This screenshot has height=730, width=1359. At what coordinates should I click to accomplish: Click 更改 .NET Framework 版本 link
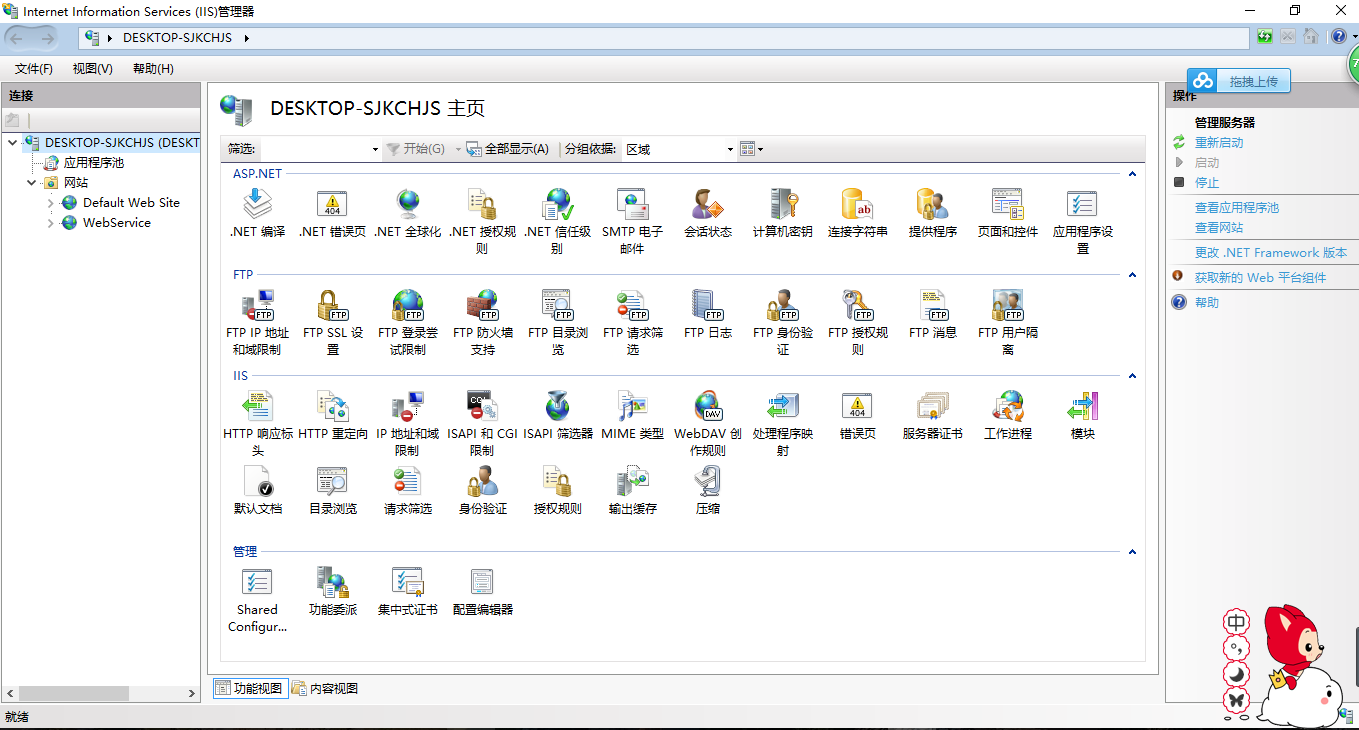[1271, 253]
